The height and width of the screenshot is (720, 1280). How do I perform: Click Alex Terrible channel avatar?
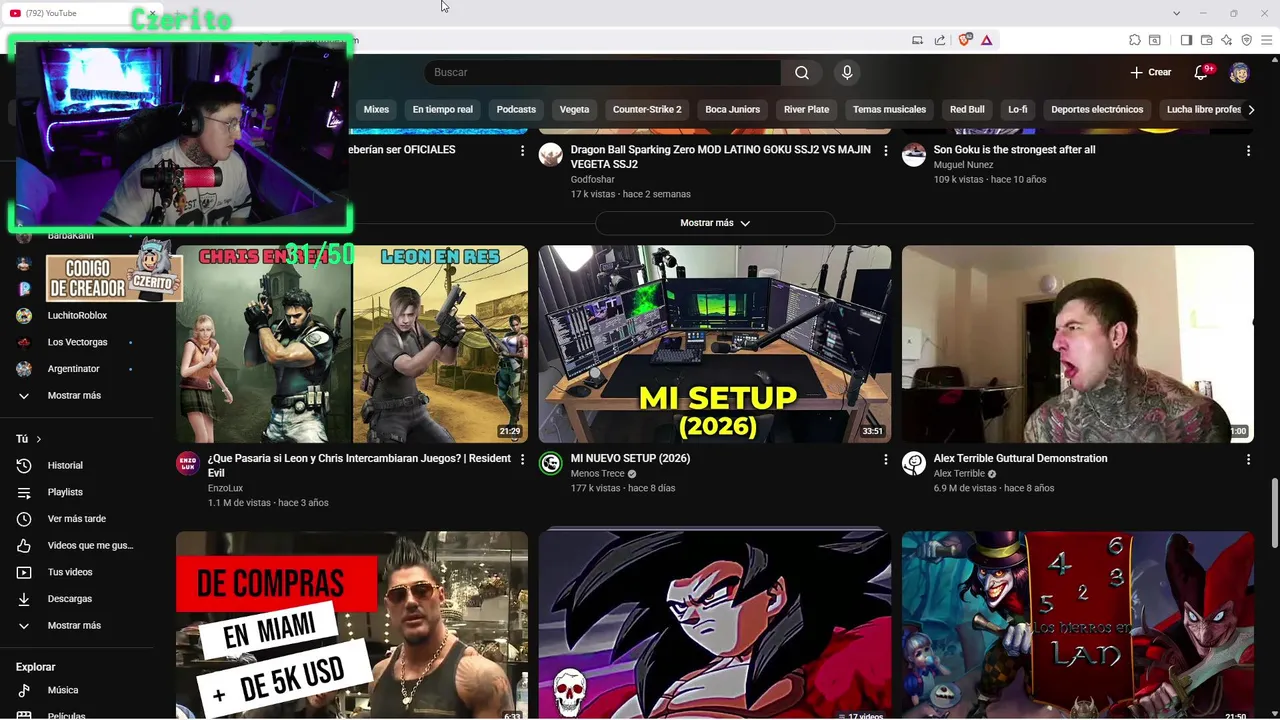pos(914,463)
